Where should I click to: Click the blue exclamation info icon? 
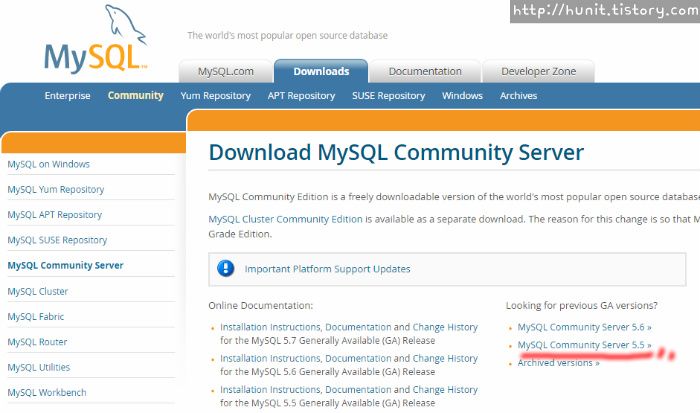click(x=225, y=268)
